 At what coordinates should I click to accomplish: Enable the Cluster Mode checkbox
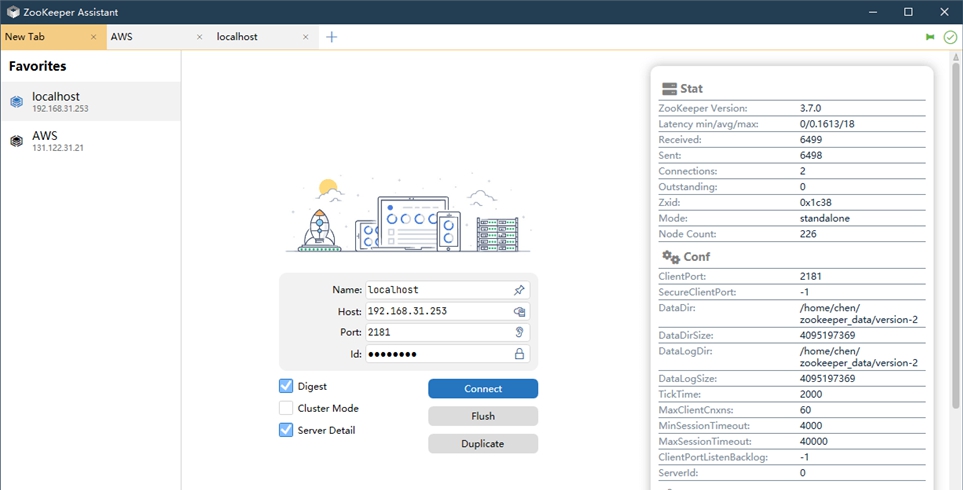(286, 408)
